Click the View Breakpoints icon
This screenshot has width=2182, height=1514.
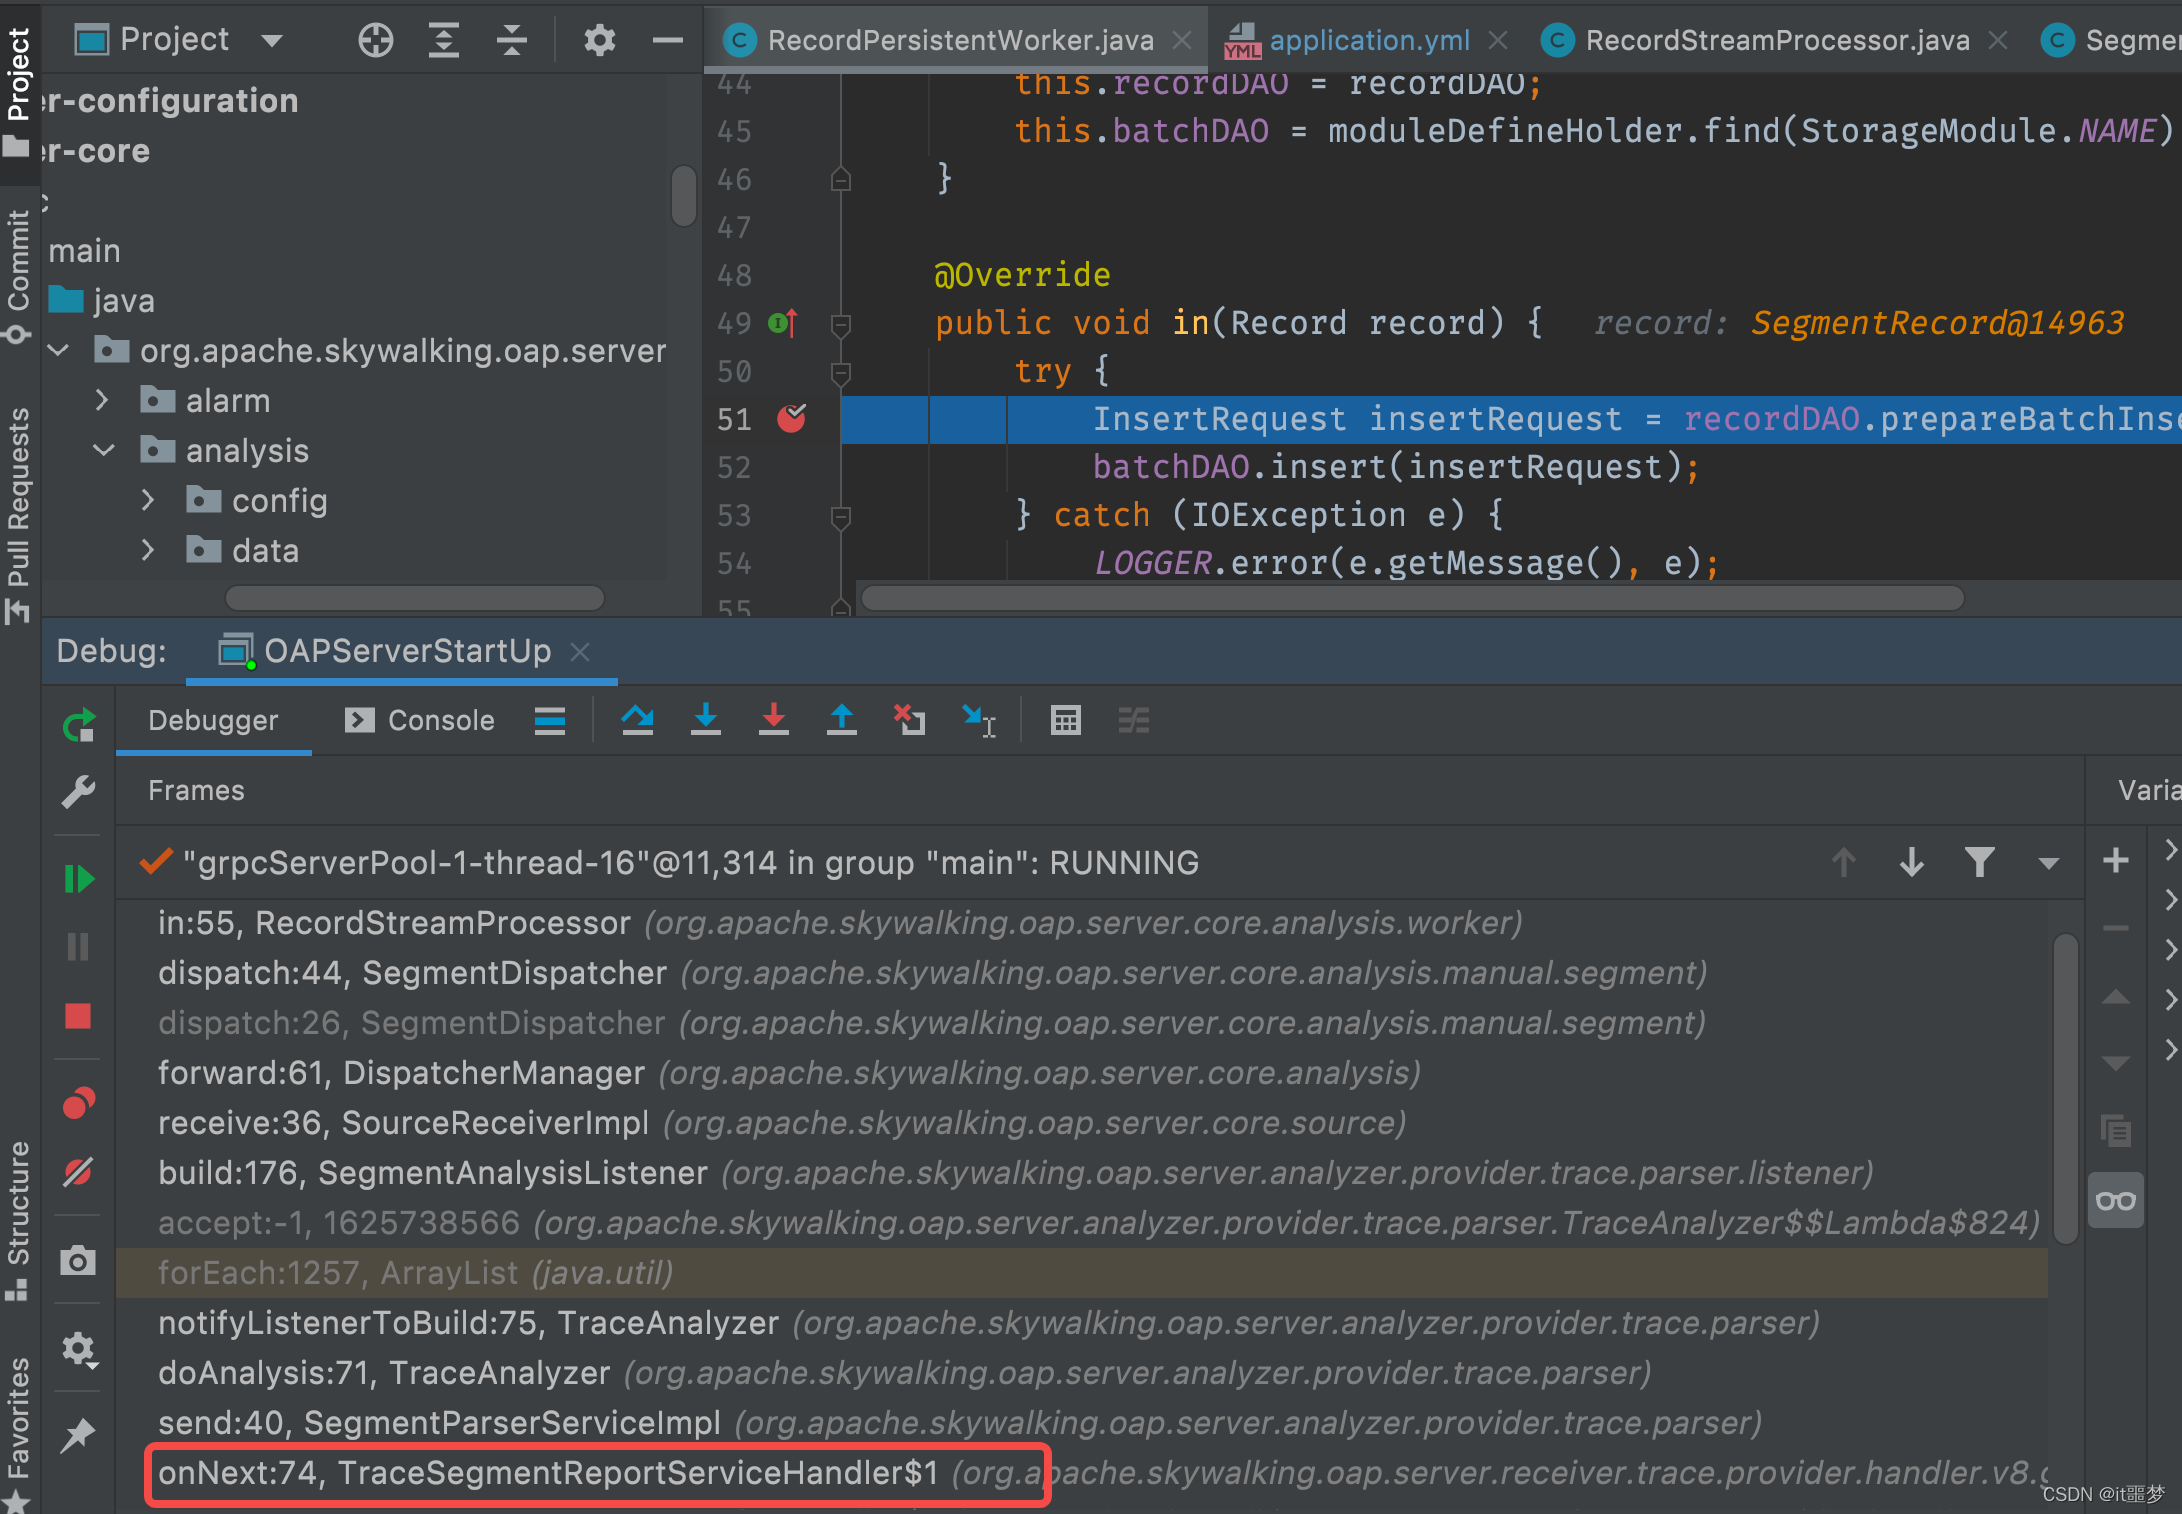pos(78,1103)
